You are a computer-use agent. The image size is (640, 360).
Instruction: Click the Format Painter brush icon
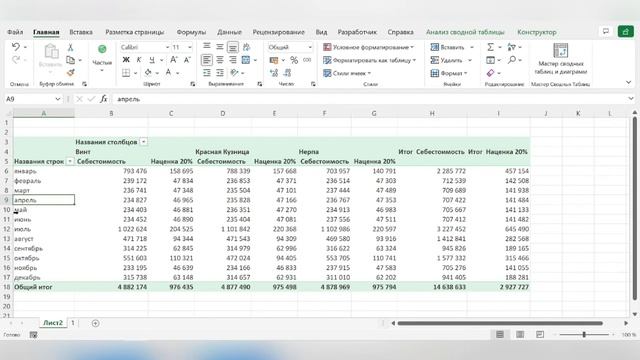pos(70,73)
